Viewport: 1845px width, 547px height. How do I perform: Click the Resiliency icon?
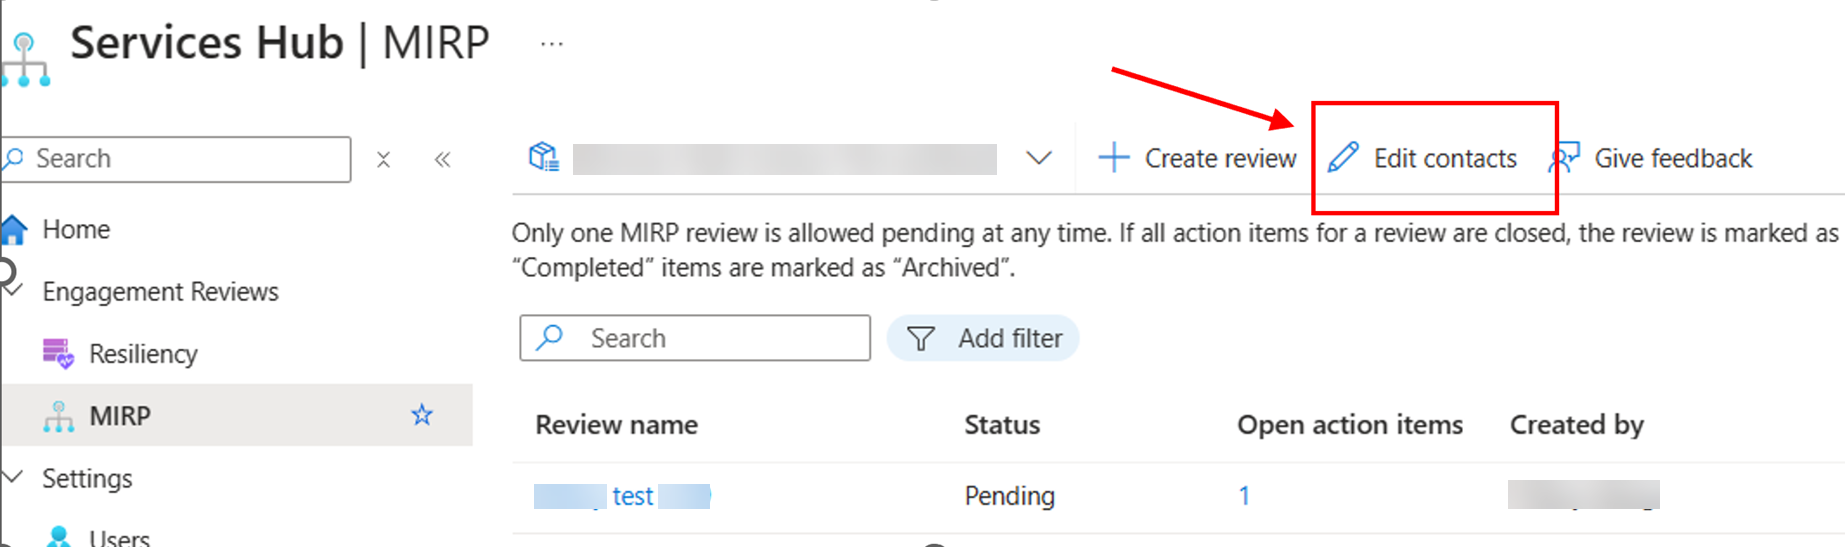pos(58,354)
